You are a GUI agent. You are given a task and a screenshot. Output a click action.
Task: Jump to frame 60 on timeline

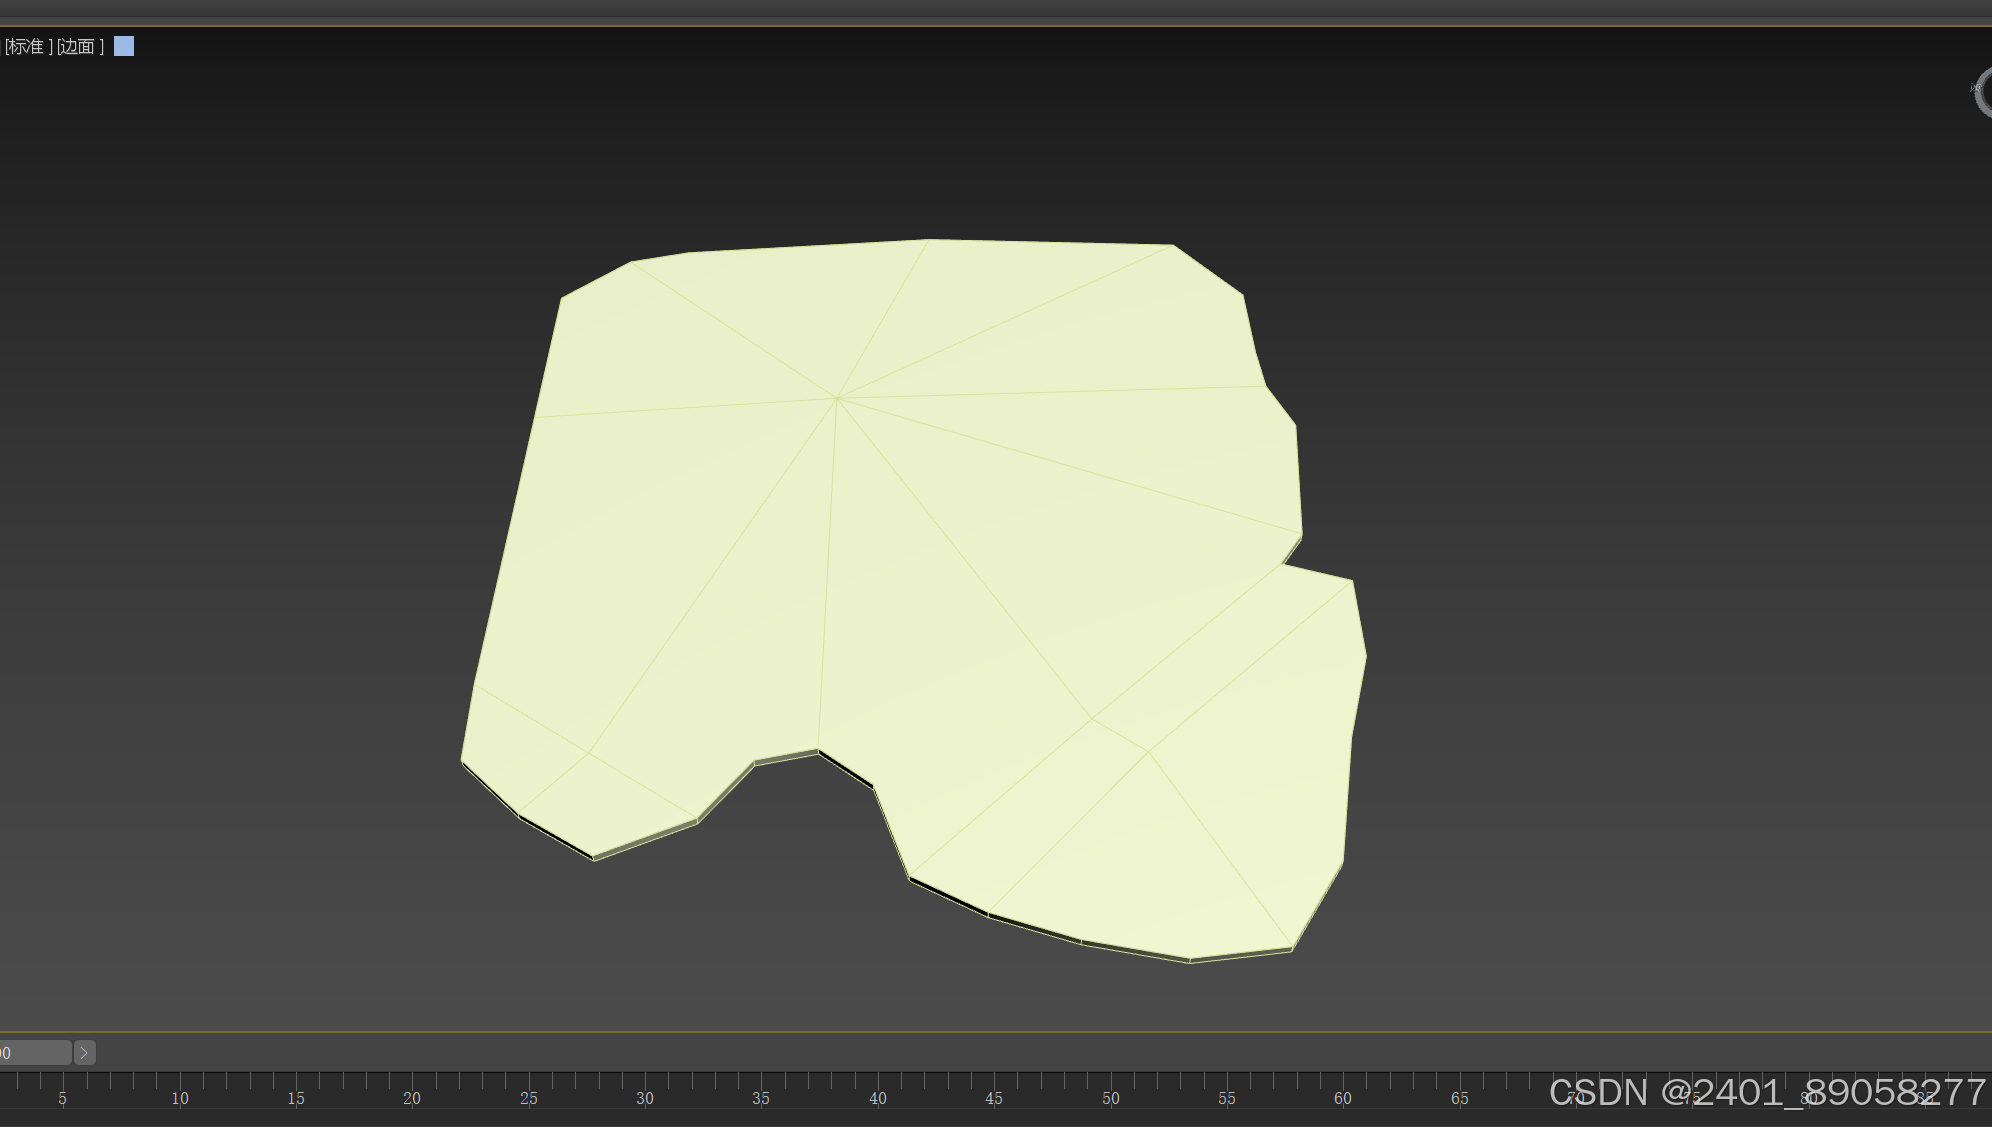[1342, 1097]
